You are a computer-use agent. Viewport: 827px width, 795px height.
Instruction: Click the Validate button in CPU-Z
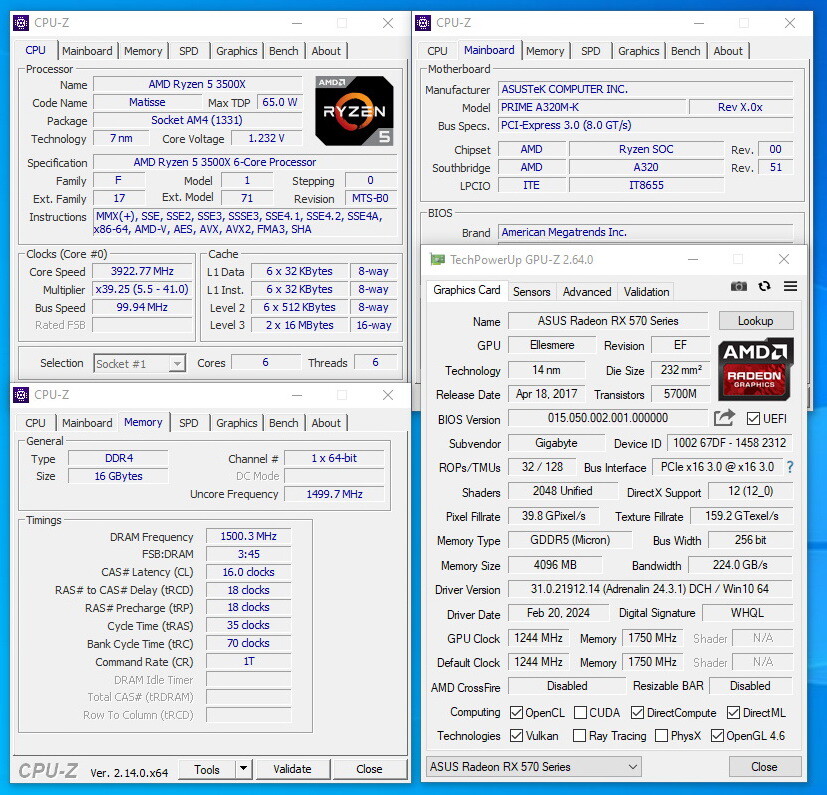[292, 769]
